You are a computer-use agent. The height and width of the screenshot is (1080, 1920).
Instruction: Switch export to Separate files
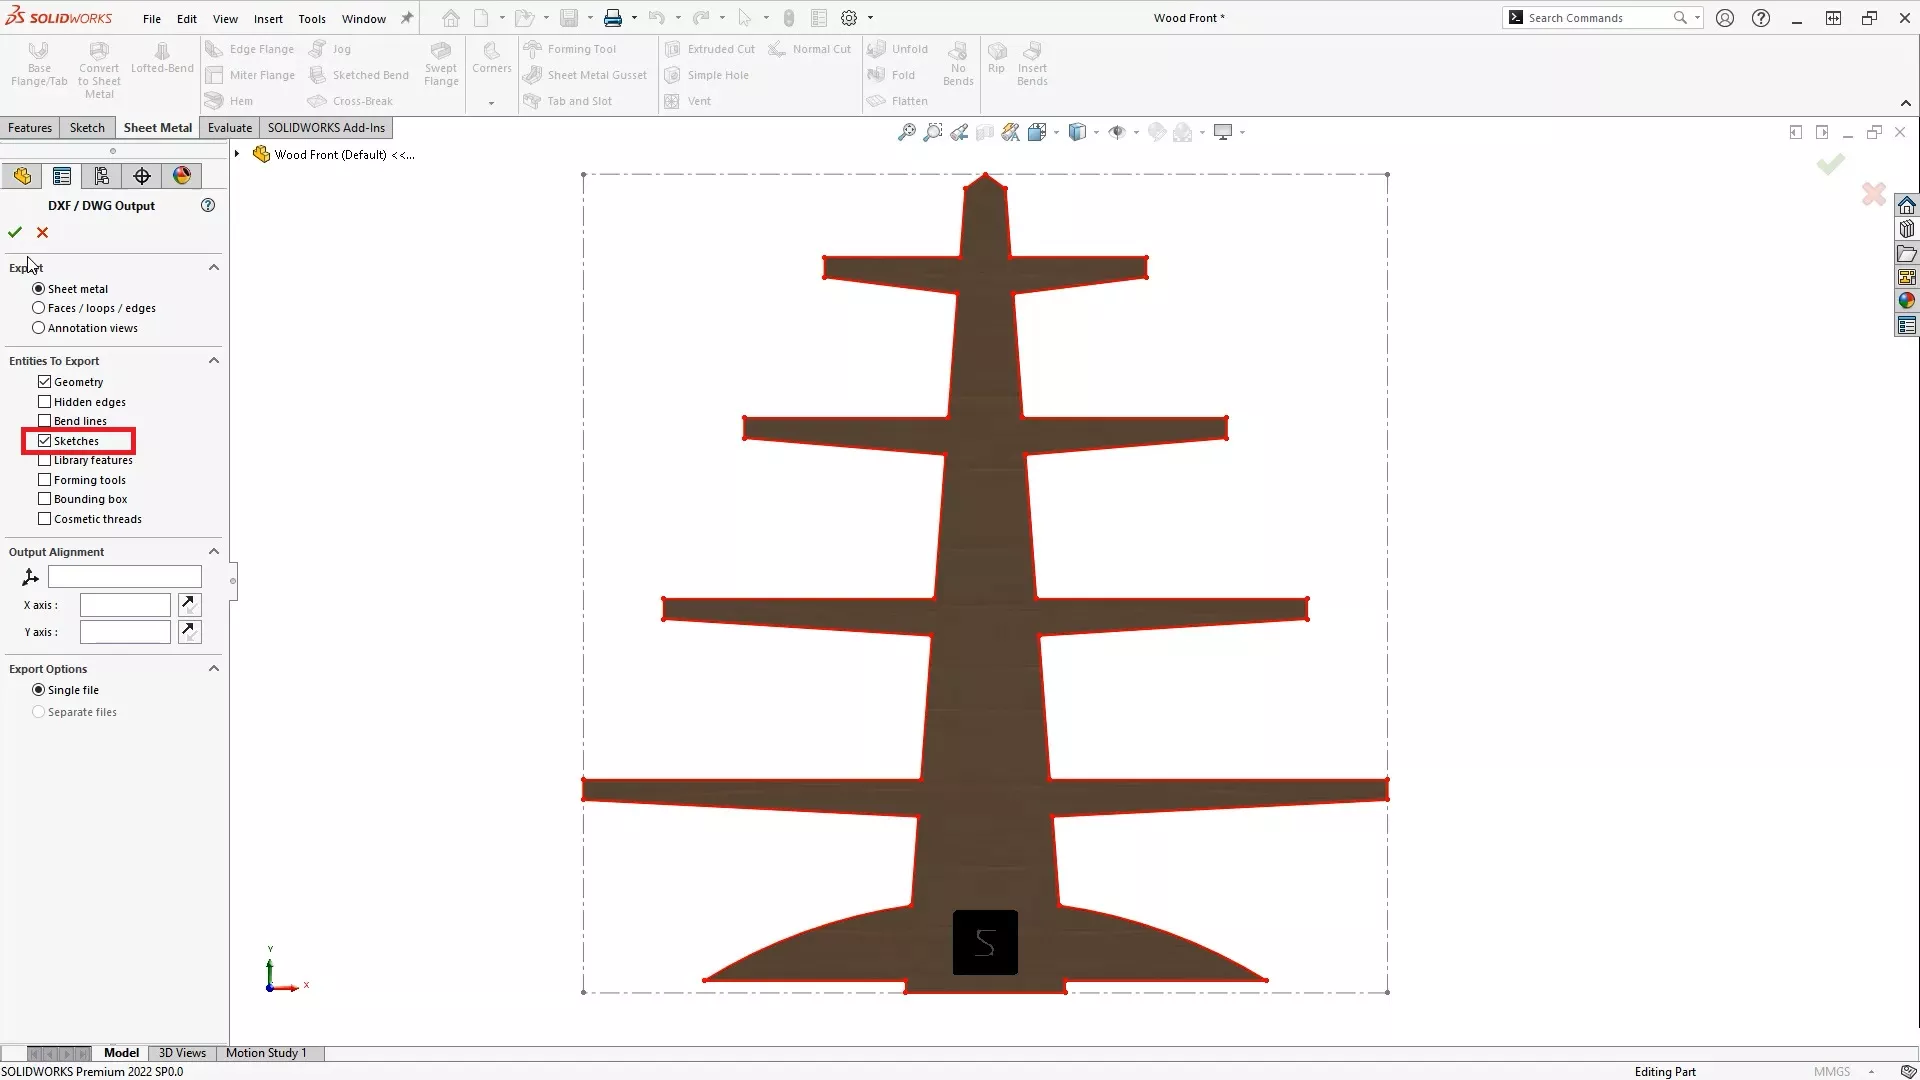tap(37, 711)
